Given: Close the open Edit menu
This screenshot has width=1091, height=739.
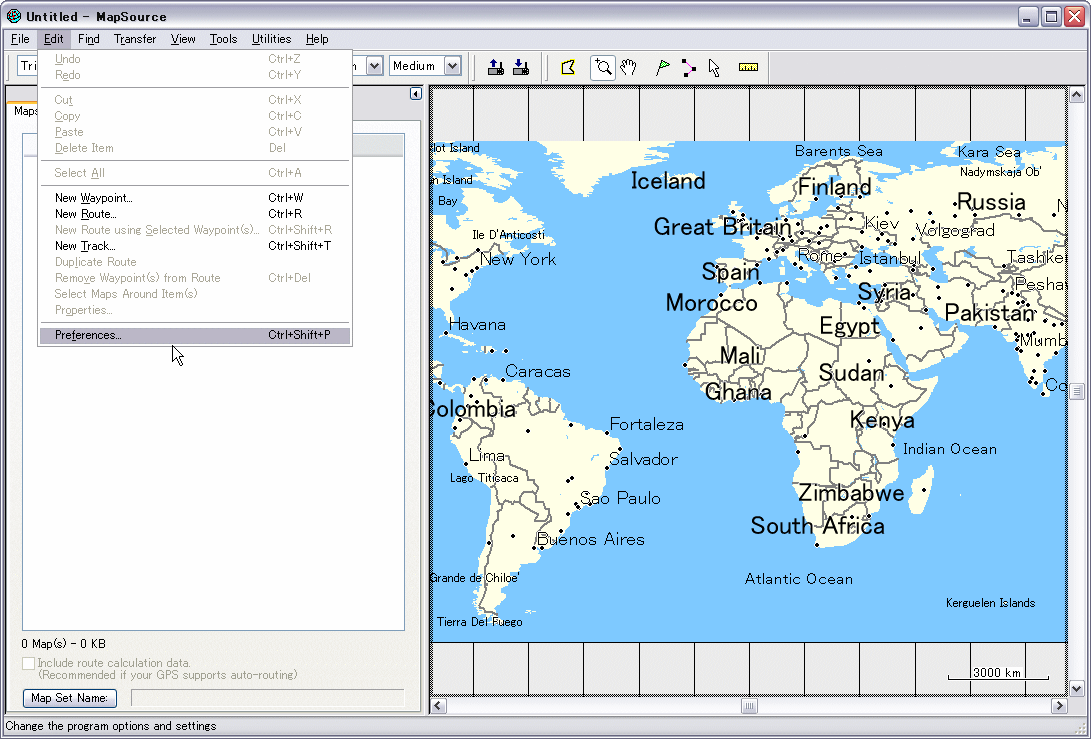Looking at the screenshot, I should tap(54, 39).
